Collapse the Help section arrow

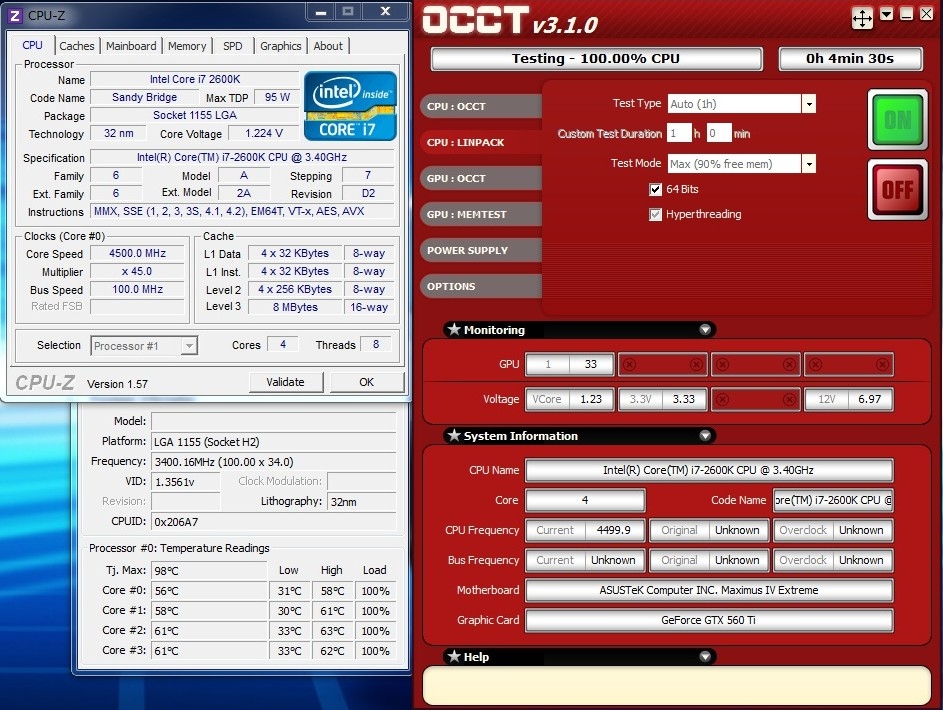[705, 656]
